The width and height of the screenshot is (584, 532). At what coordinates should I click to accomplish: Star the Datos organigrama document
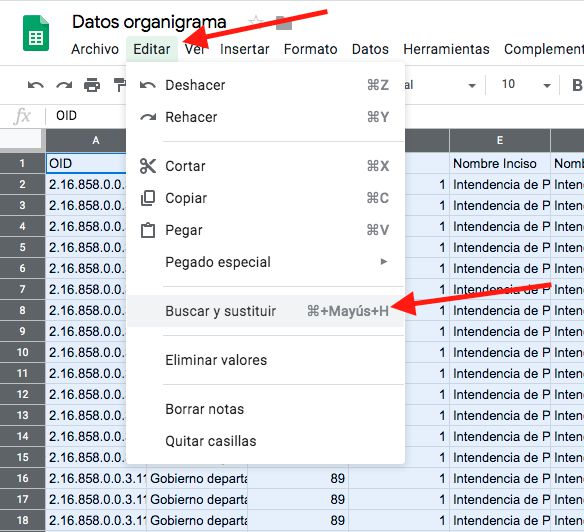point(256,22)
